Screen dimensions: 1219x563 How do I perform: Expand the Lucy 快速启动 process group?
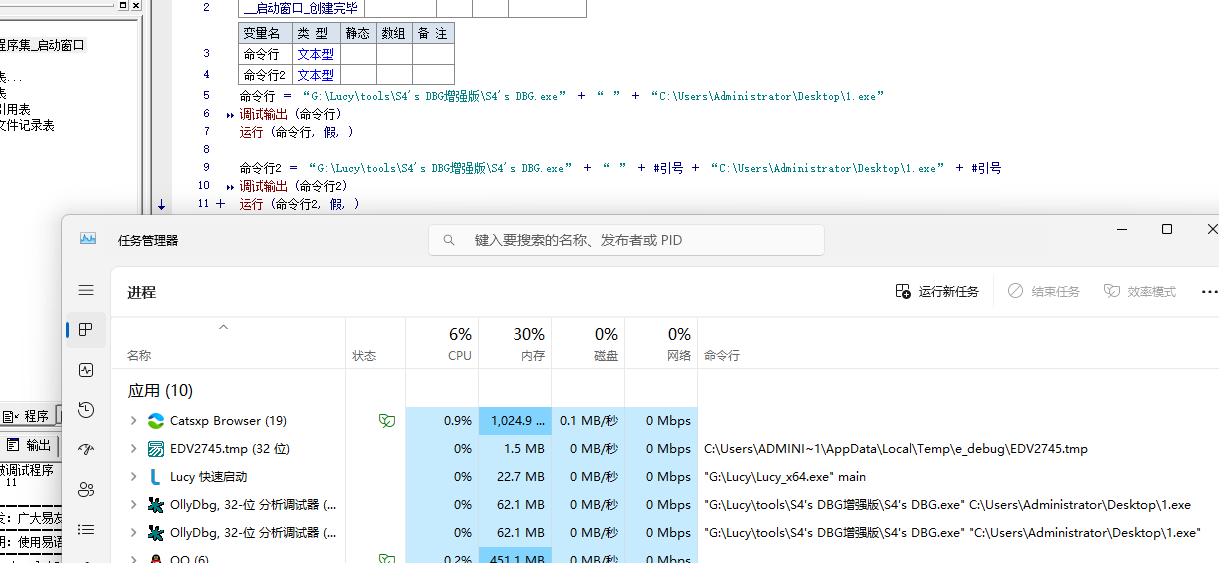(133, 477)
